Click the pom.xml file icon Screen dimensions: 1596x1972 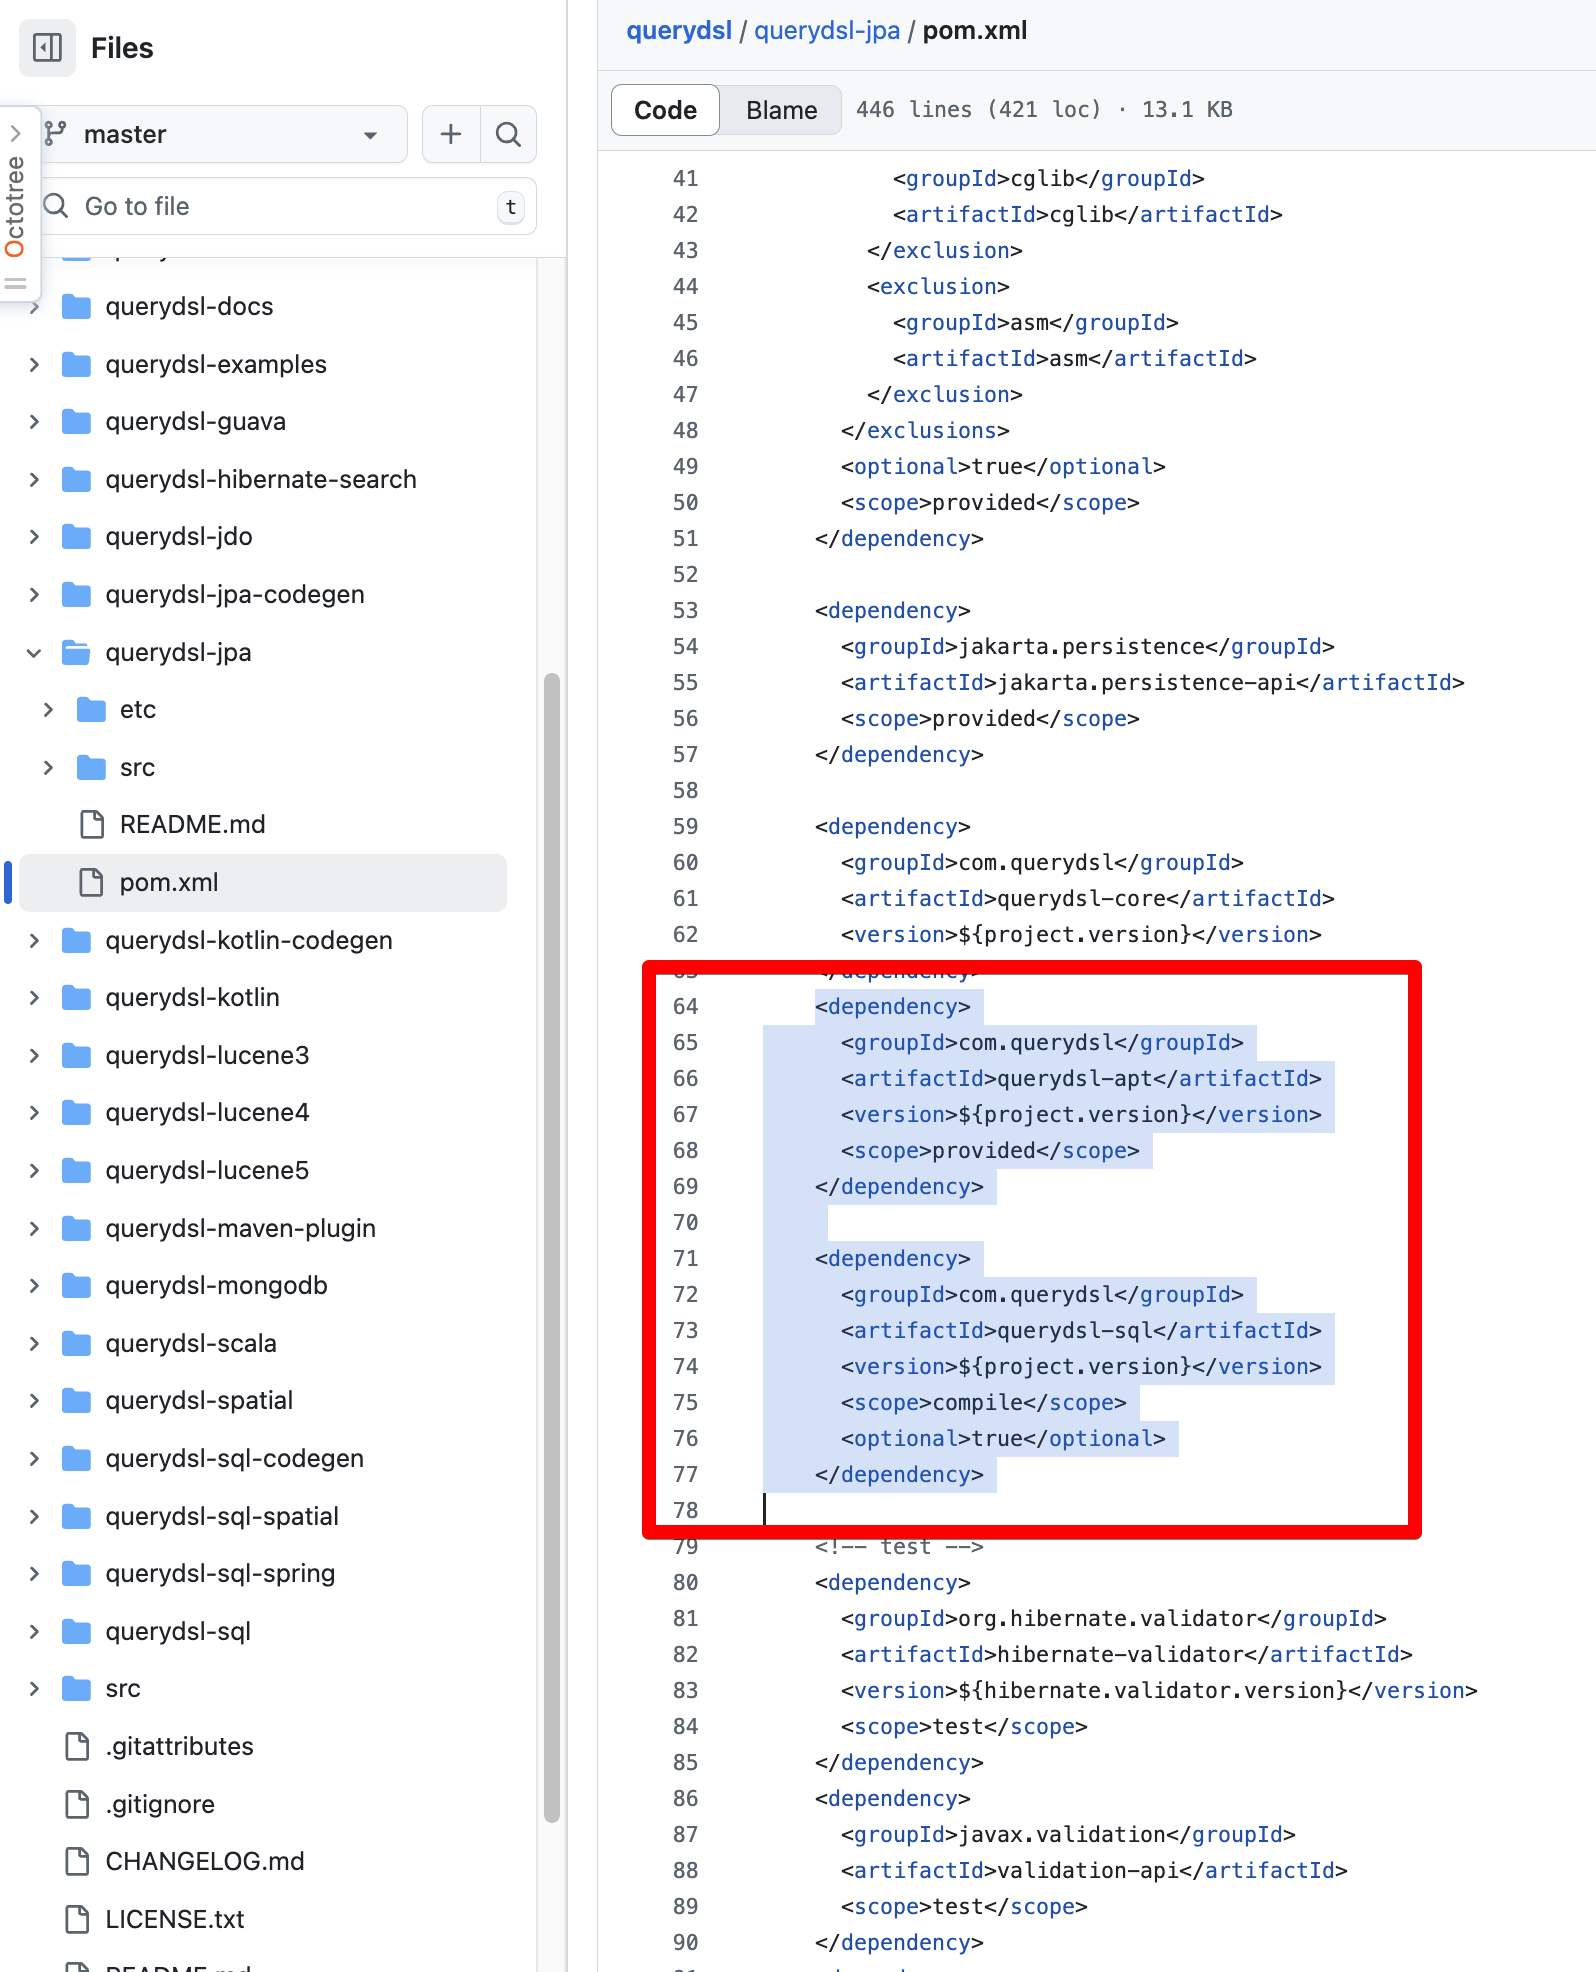tap(91, 883)
